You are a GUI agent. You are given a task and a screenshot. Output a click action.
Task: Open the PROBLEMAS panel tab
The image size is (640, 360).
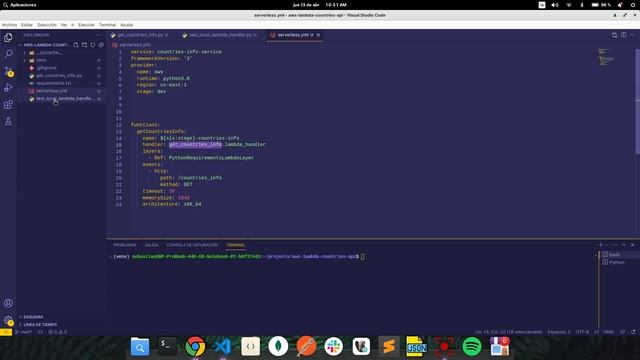125,245
